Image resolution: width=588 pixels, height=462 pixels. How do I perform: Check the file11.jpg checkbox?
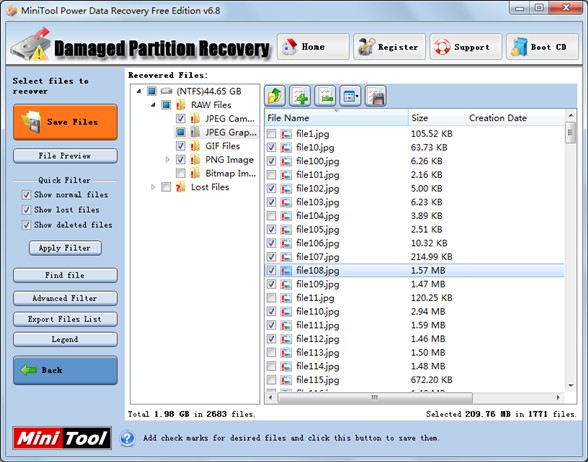click(272, 298)
